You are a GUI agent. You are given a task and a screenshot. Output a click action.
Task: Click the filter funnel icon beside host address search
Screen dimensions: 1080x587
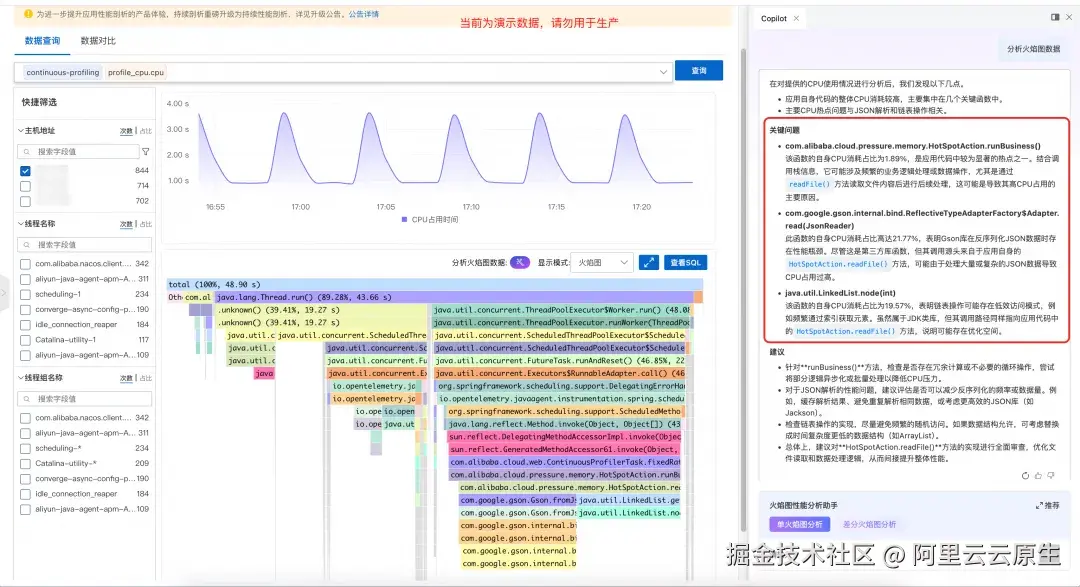(146, 152)
